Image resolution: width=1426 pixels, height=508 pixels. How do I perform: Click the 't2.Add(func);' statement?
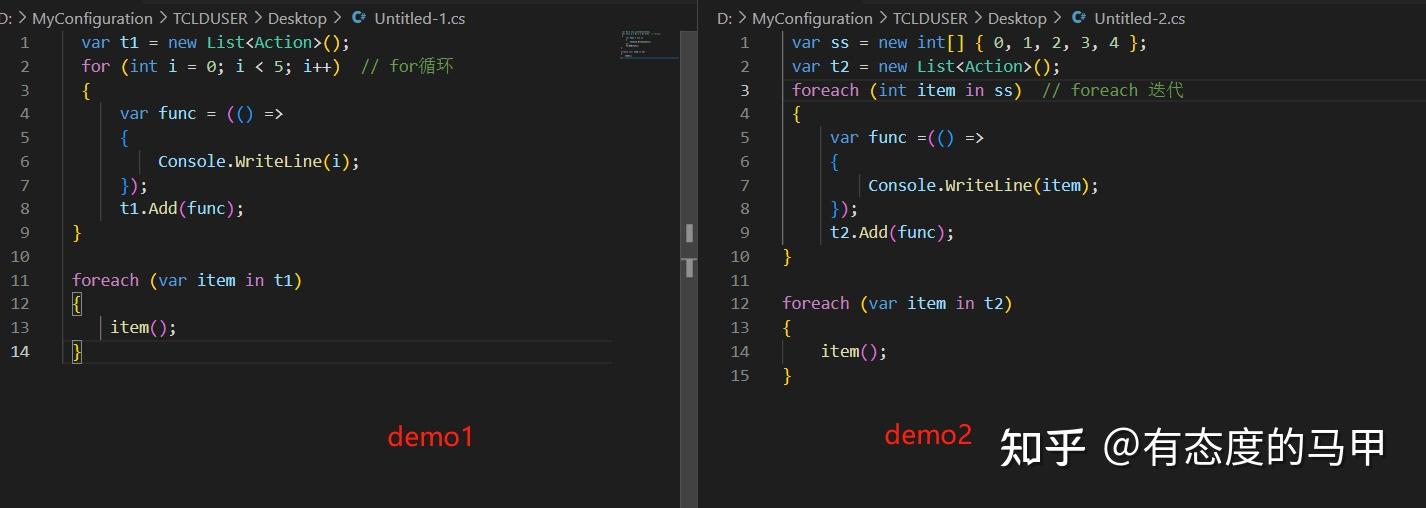coord(892,232)
